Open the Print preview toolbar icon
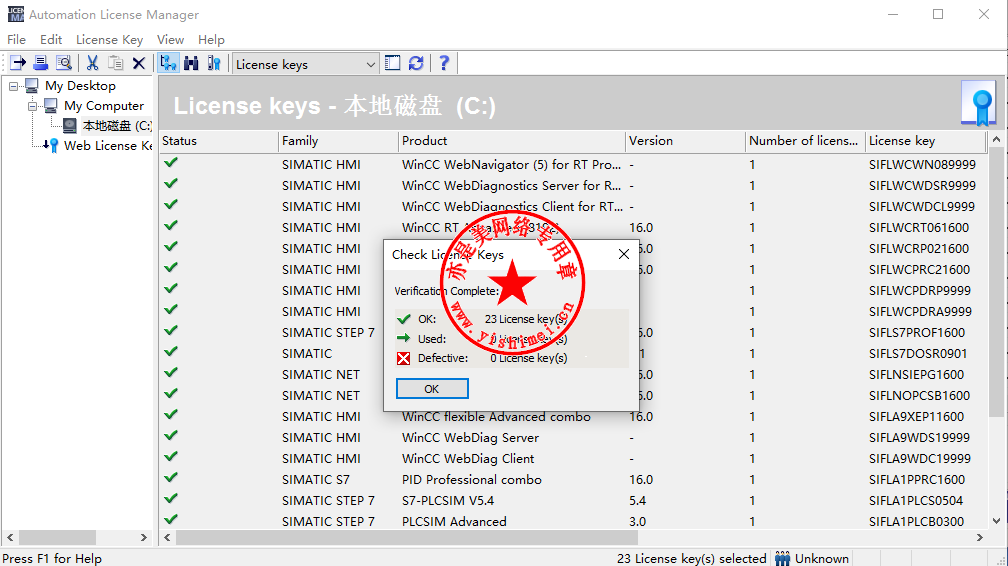The image size is (1008, 566). 64,63
